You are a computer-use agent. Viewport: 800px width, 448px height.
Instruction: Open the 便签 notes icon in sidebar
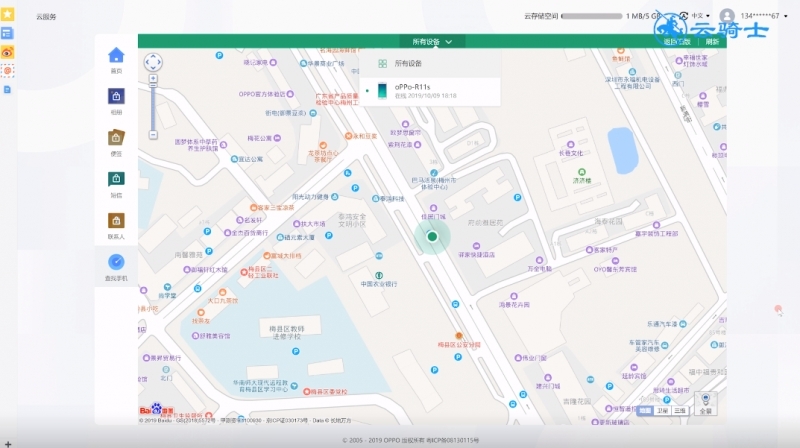pos(116,137)
